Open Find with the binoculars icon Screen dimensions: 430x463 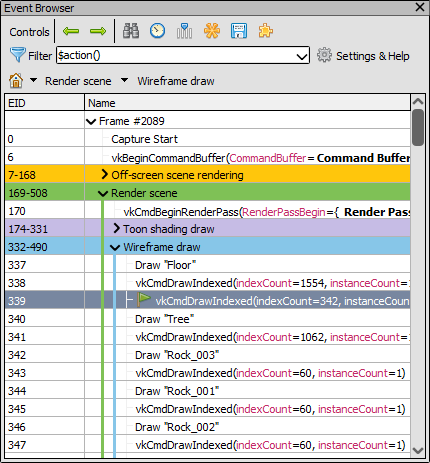[x=131, y=31]
